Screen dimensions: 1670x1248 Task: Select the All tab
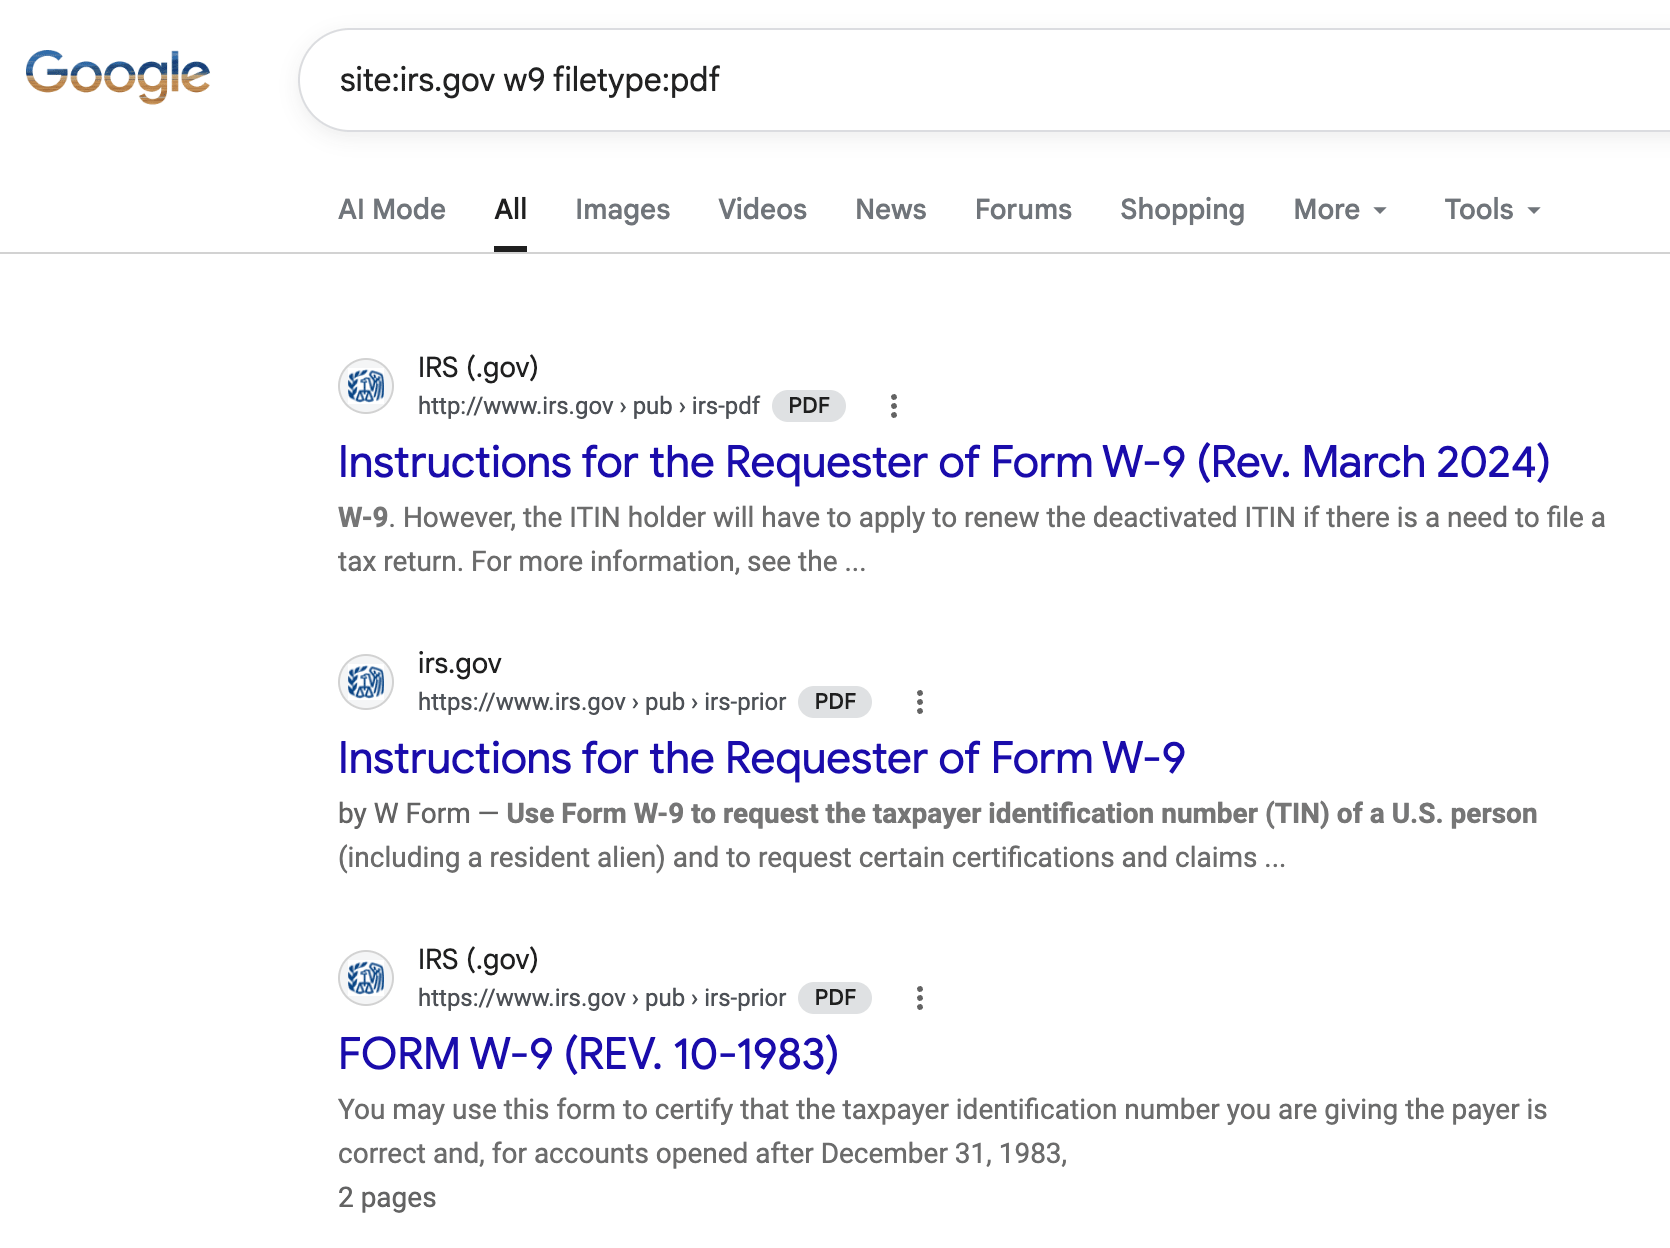(x=510, y=210)
